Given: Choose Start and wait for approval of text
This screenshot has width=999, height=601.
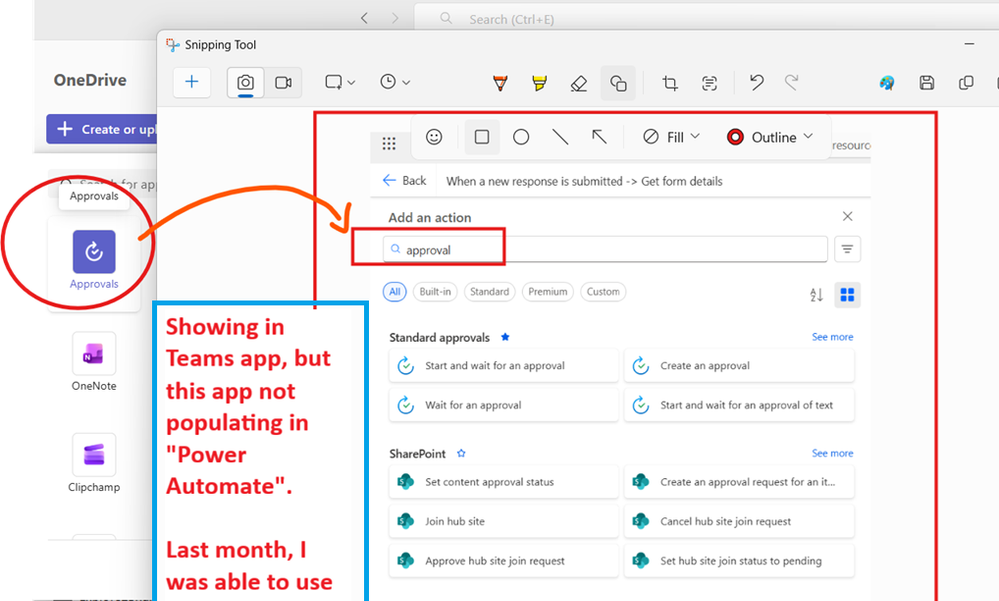Looking at the screenshot, I should pyautogui.click(x=739, y=405).
